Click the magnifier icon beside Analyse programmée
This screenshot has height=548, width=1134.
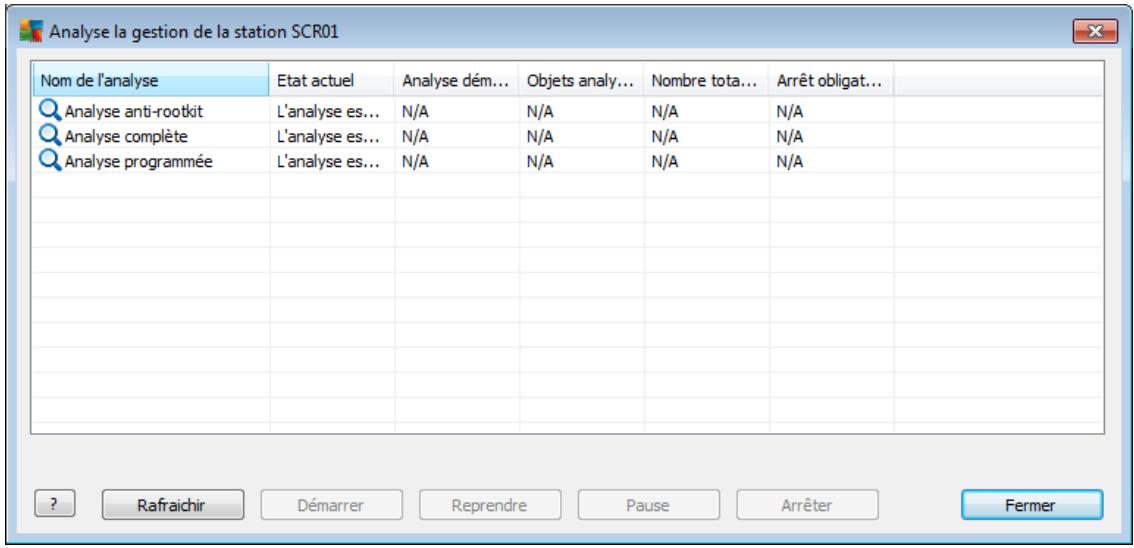tap(50, 160)
